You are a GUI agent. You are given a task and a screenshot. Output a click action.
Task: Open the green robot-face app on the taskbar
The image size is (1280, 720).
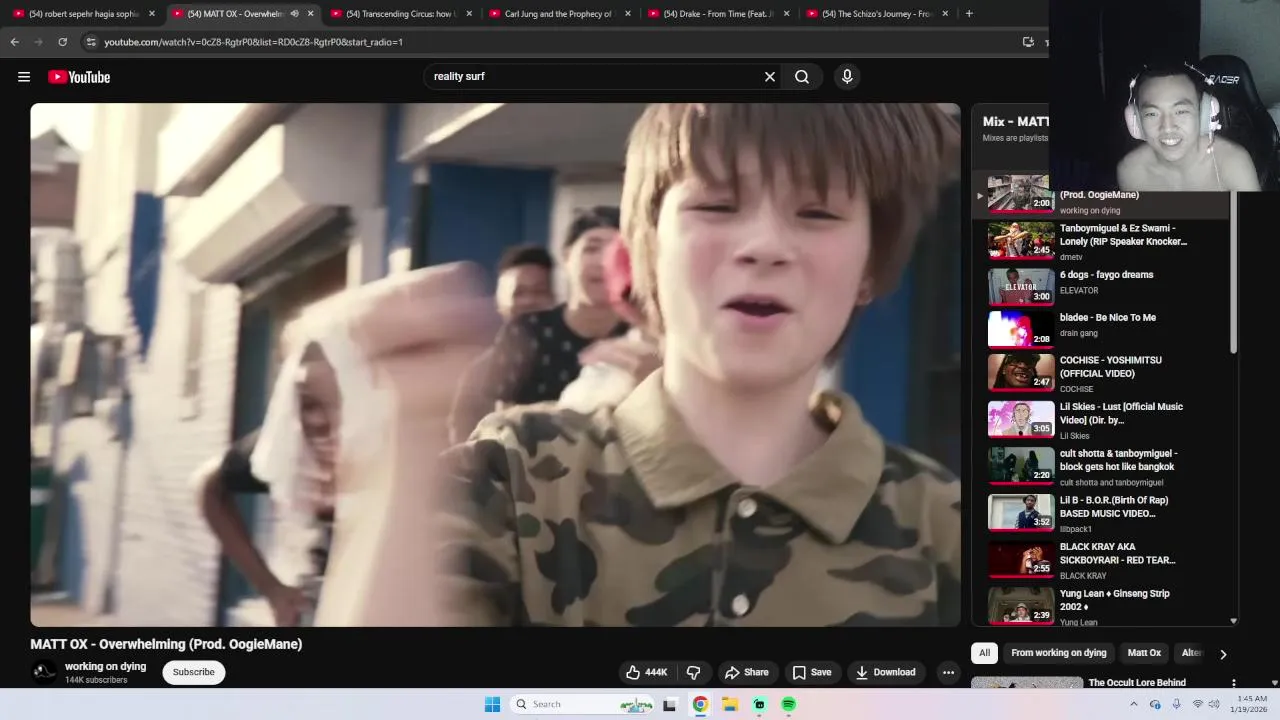759,704
